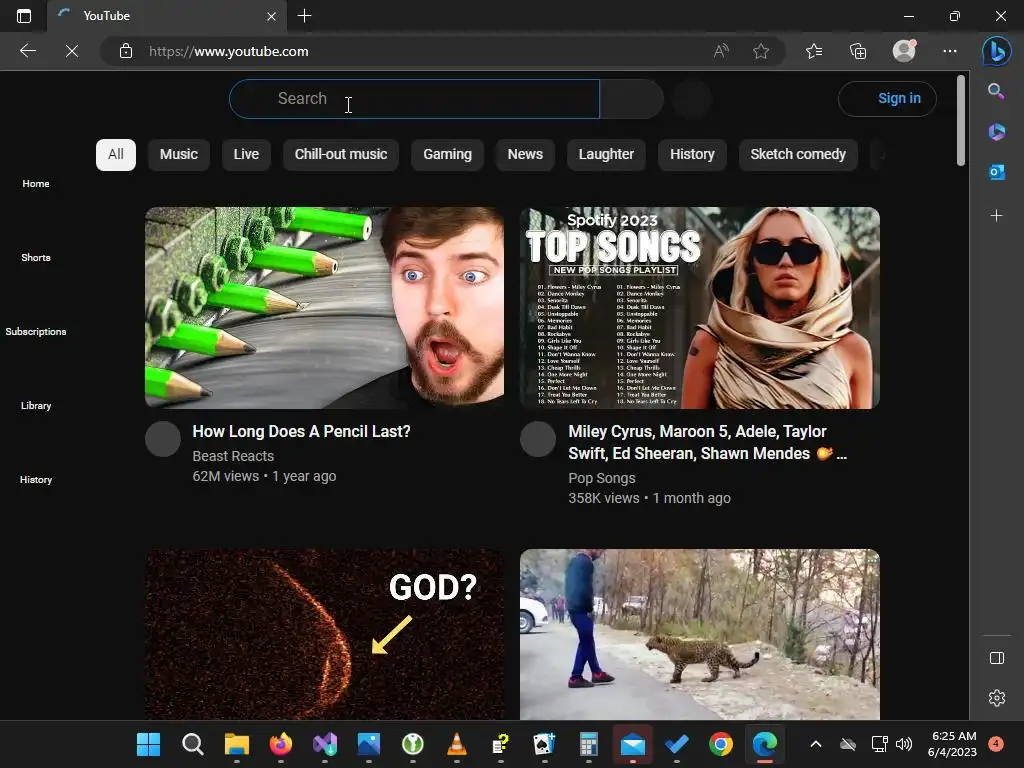Open Library in YouTube sidebar
Viewport: 1024px width, 768px height.
click(36, 406)
